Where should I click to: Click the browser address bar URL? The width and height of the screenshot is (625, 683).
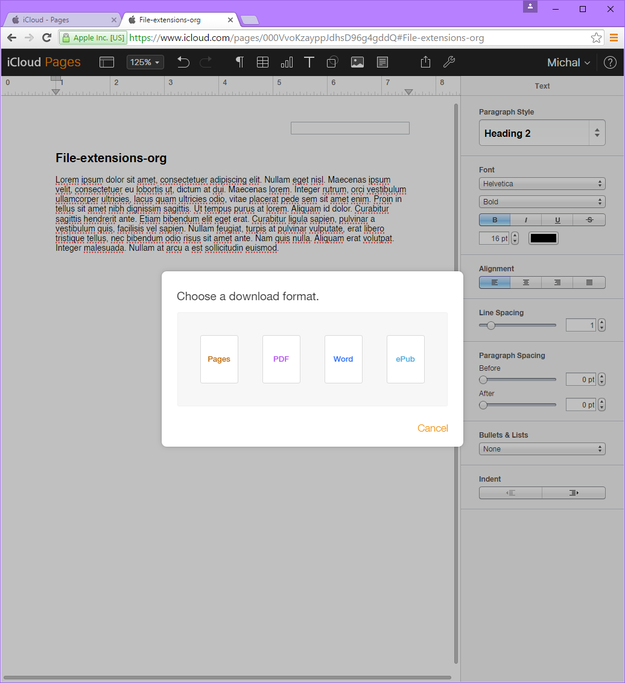pyautogui.click(x=307, y=38)
